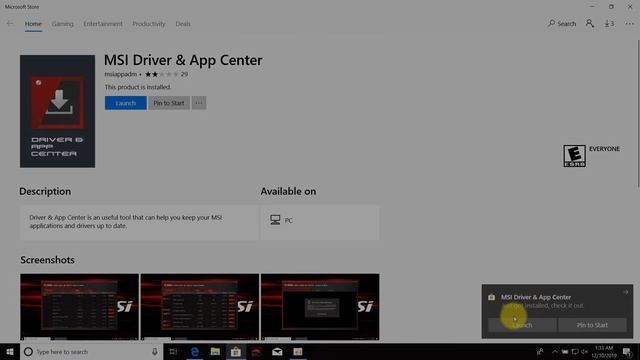This screenshot has width=640, height=360.
Task: Select the Productivity tab
Action: (149, 24)
